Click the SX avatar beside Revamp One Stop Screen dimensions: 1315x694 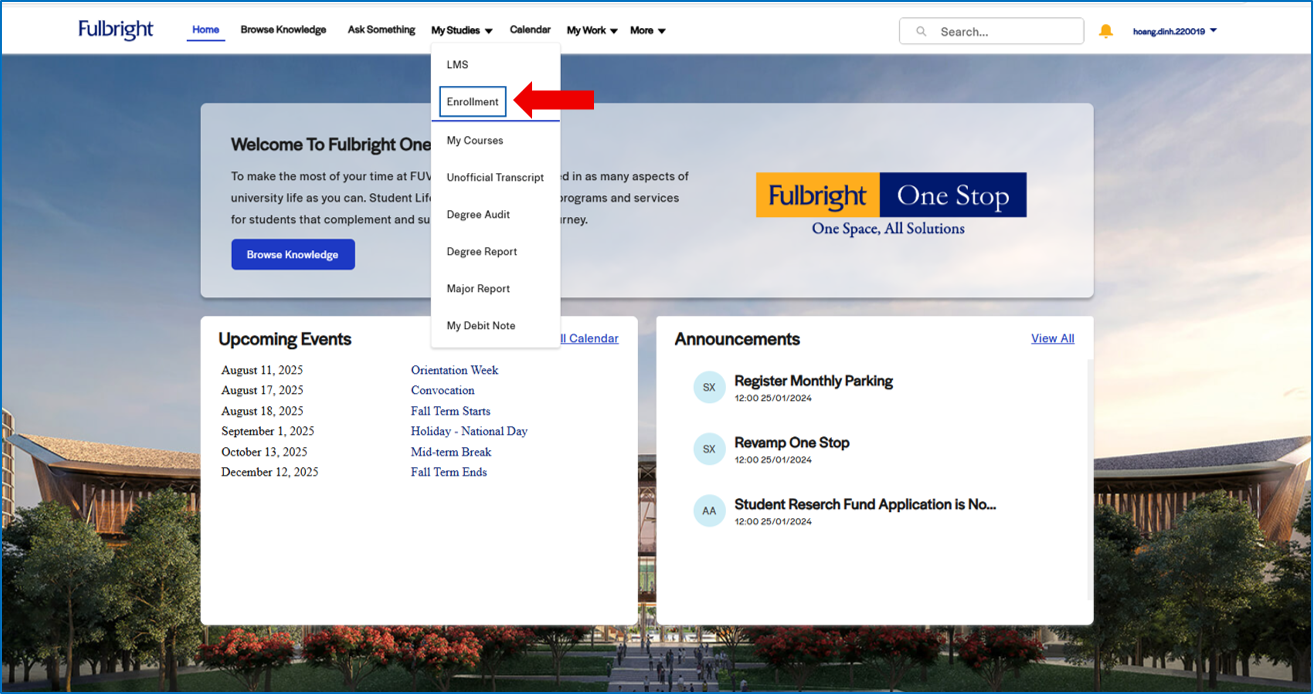tap(709, 449)
